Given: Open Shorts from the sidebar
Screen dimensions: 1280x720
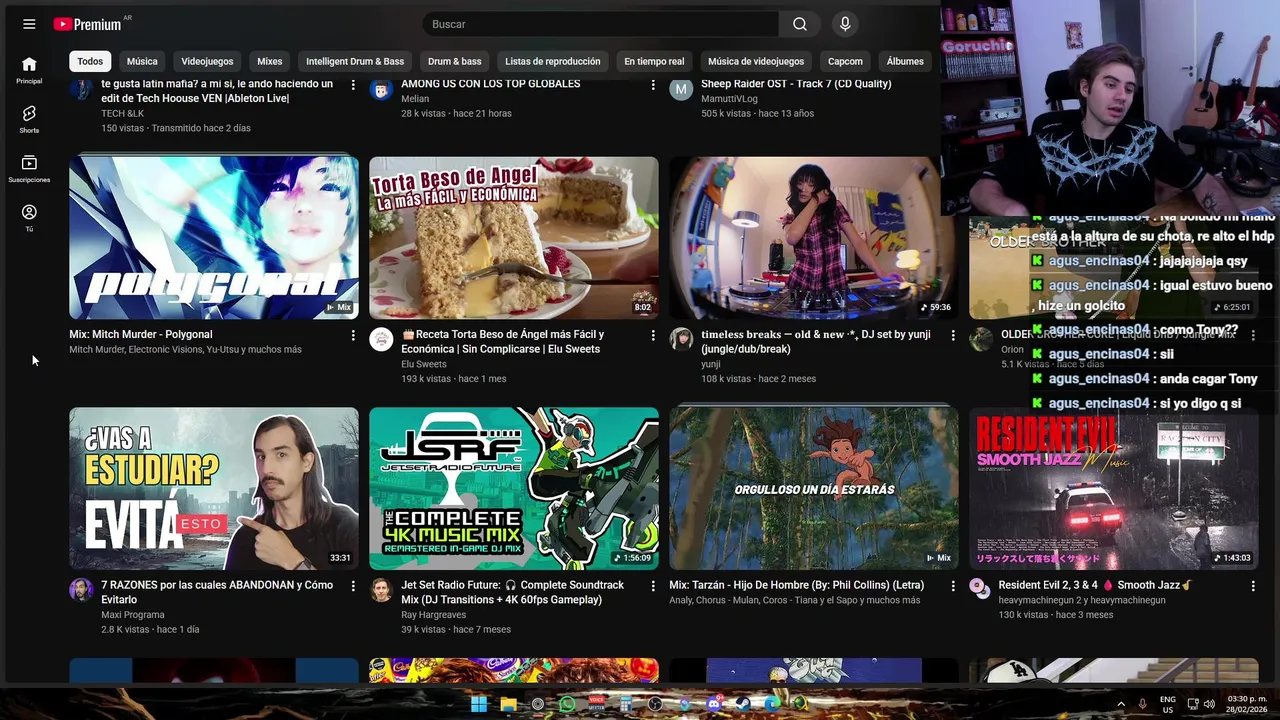Looking at the screenshot, I should click(x=29, y=119).
